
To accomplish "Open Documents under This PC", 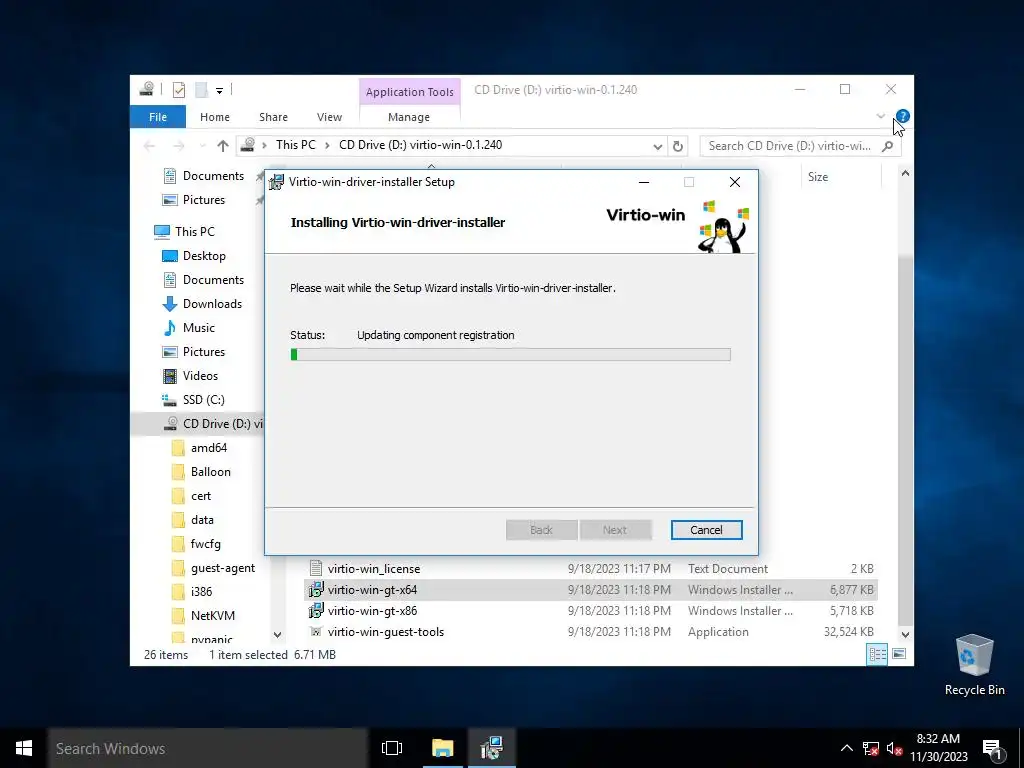I will (213, 280).
